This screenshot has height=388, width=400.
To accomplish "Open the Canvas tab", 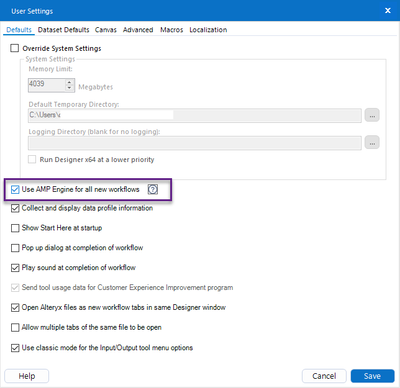I will (106, 30).
